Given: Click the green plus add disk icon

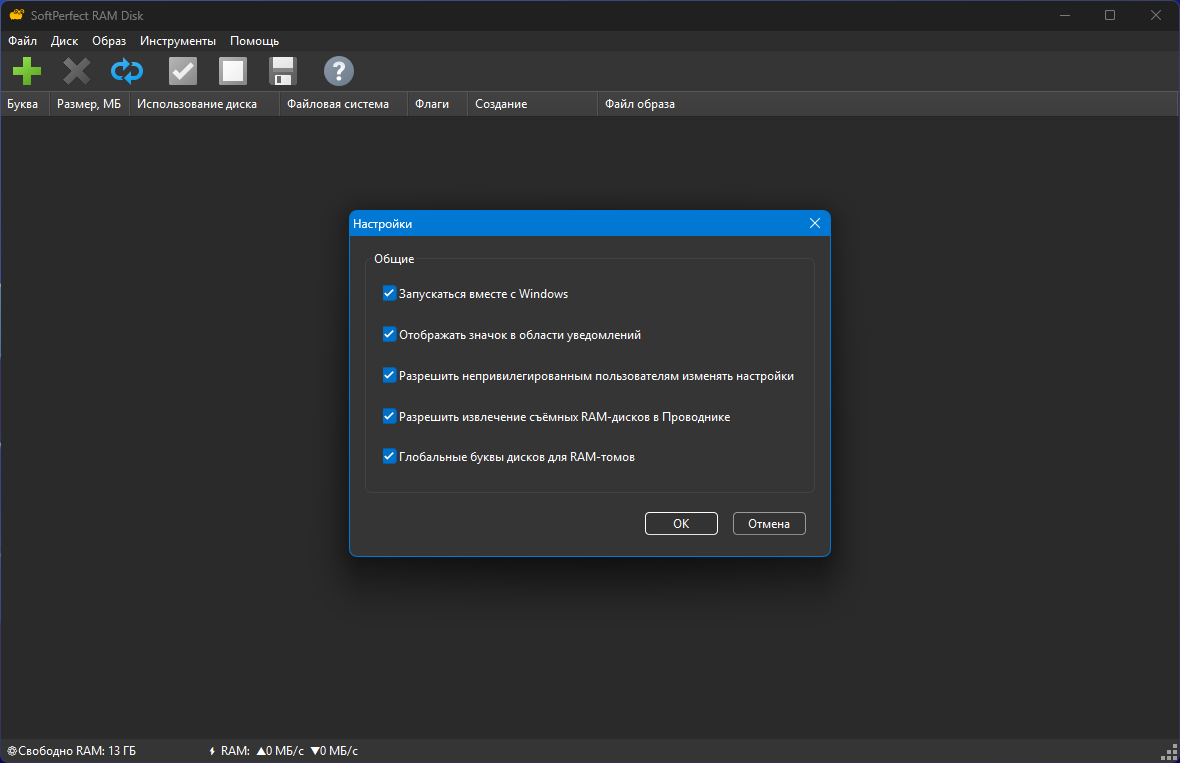Looking at the screenshot, I should (27, 71).
